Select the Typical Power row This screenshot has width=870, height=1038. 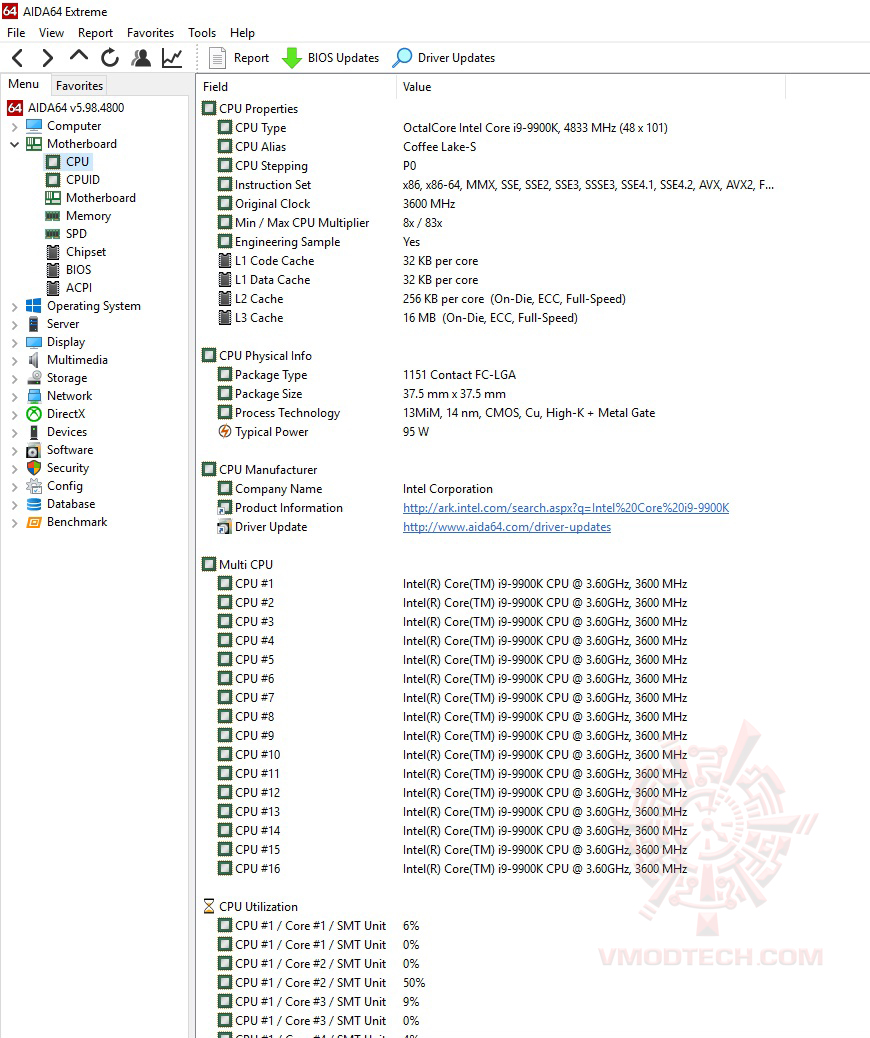coord(323,432)
